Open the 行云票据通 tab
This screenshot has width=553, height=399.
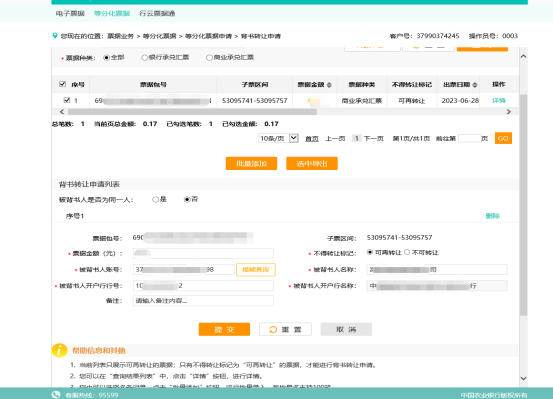coord(157,13)
